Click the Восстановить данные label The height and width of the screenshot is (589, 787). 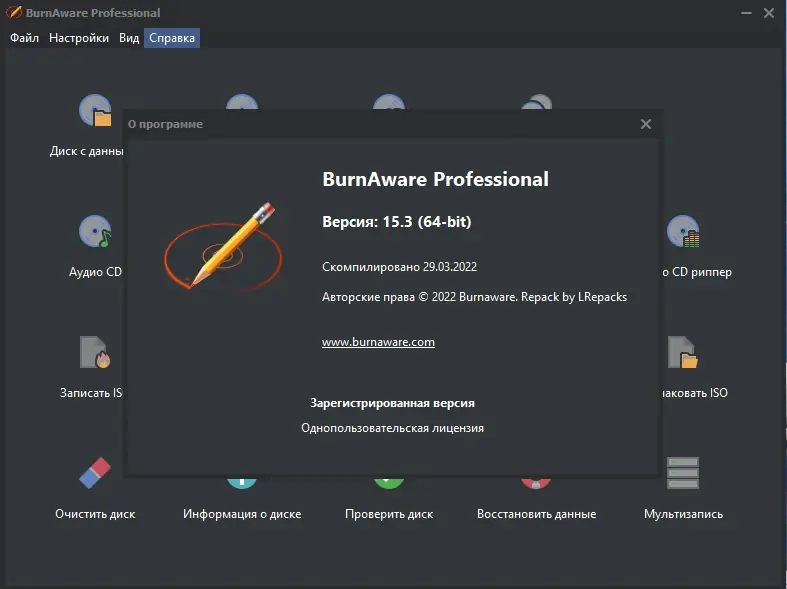[537, 514]
